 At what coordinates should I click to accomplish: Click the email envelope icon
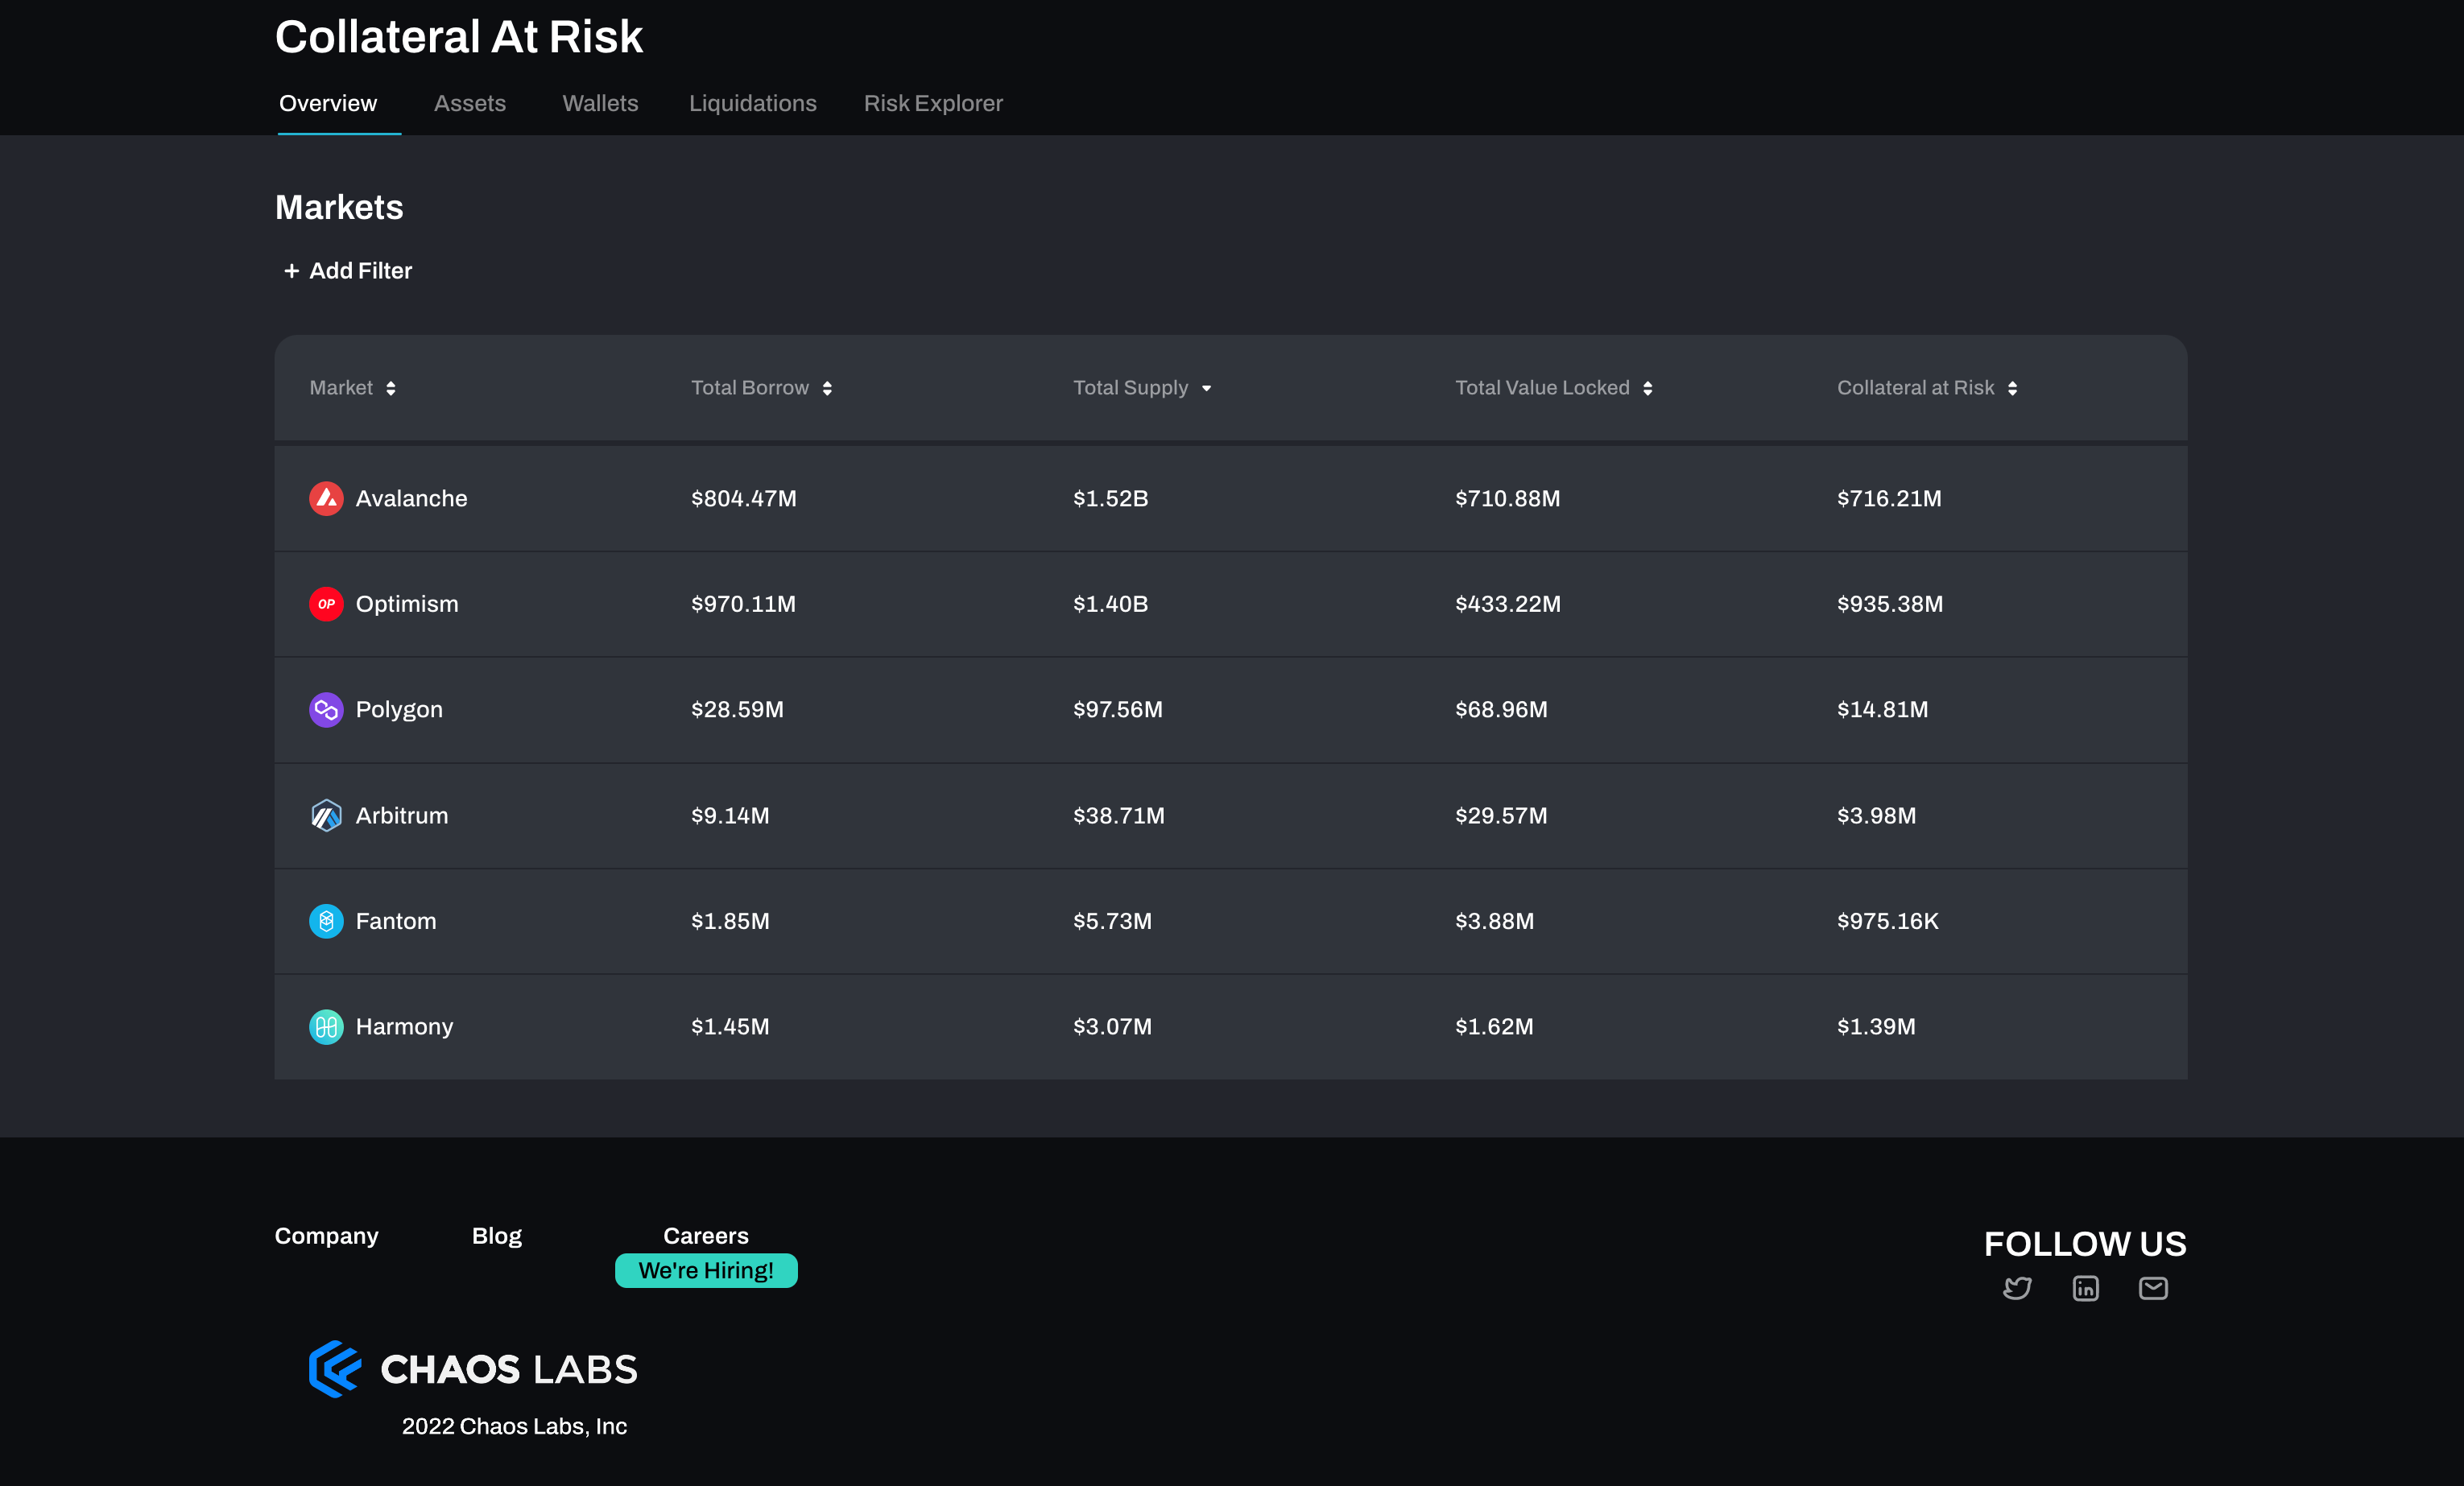pos(2153,1288)
